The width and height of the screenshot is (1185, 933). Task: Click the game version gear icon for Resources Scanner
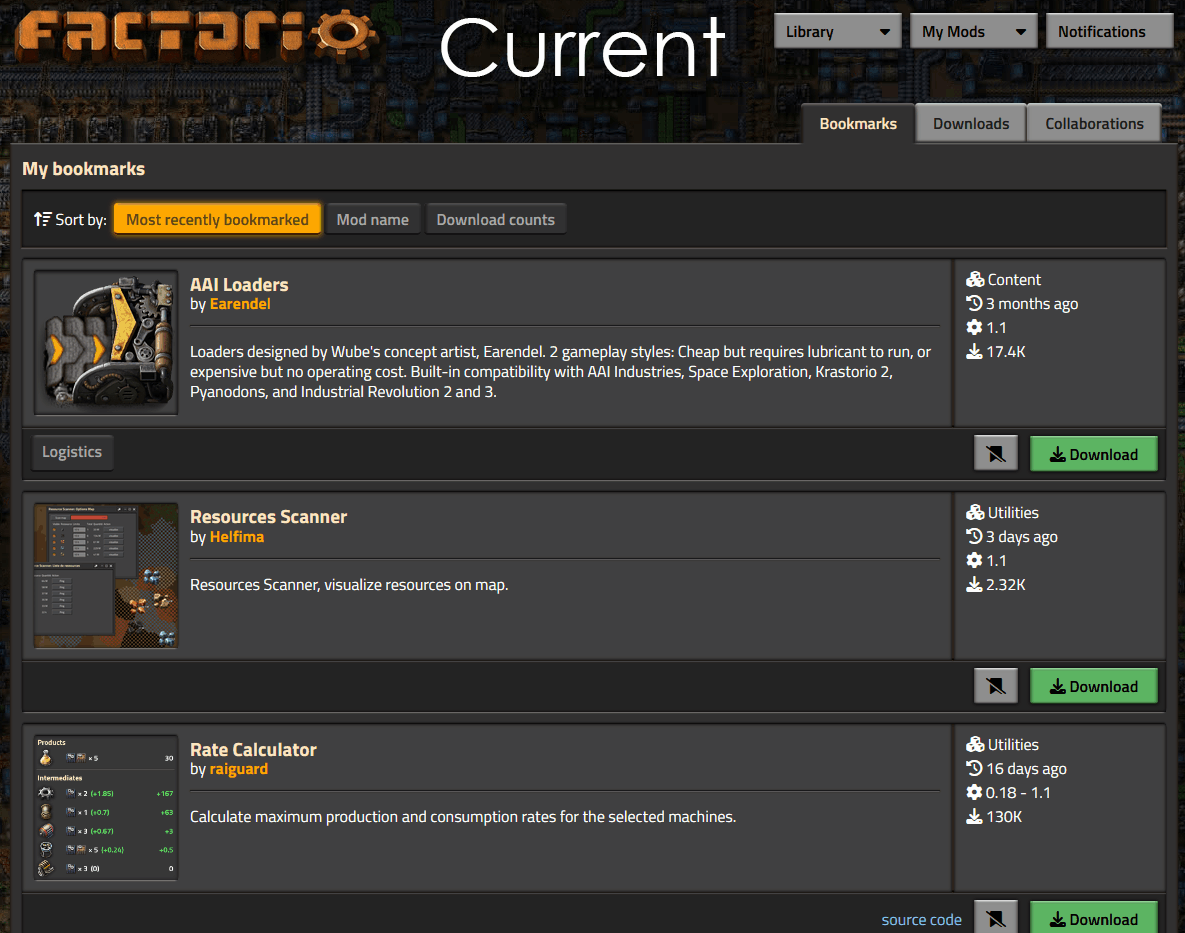point(975,561)
